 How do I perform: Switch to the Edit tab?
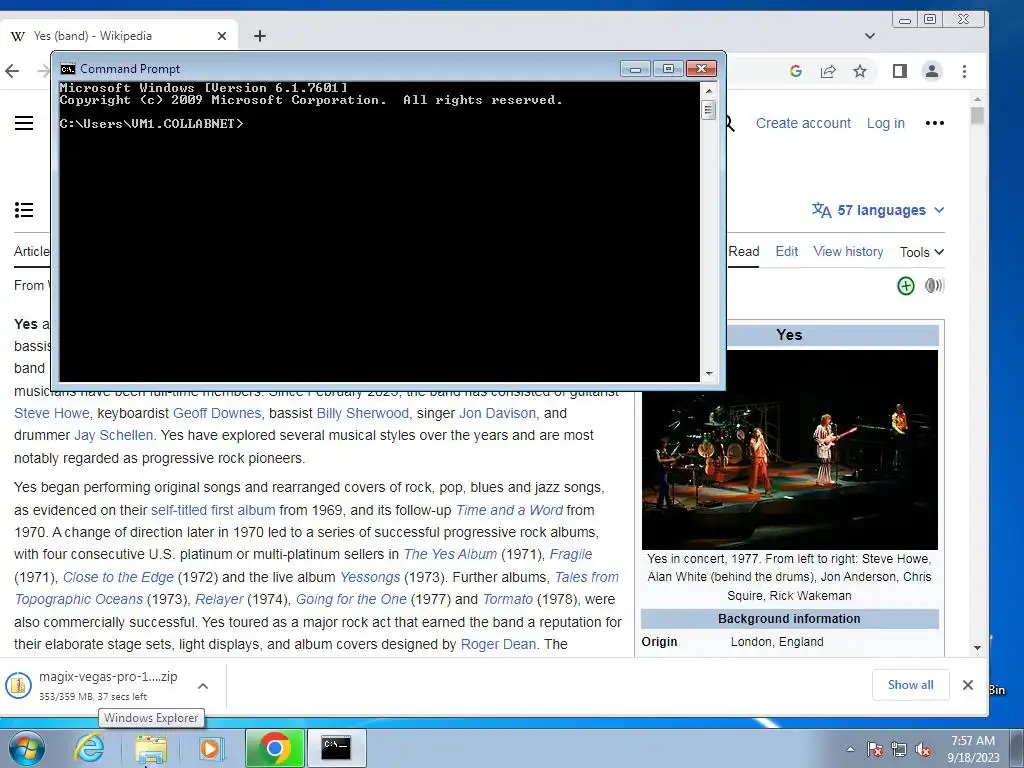787,251
